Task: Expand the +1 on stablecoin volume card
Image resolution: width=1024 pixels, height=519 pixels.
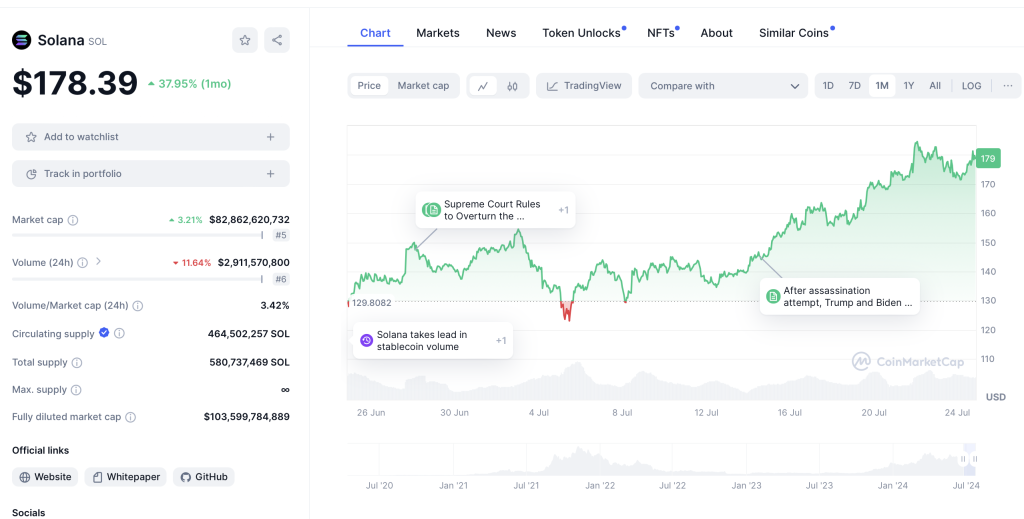Action: (501, 340)
